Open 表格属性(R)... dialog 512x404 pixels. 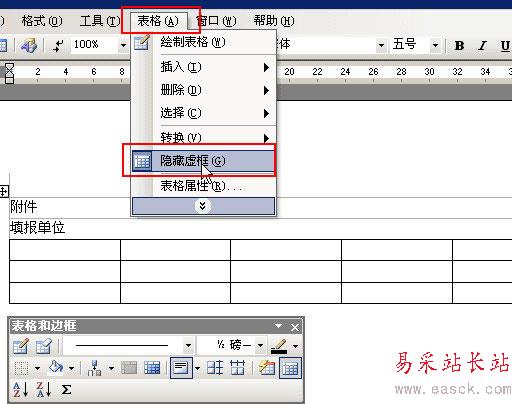204,186
